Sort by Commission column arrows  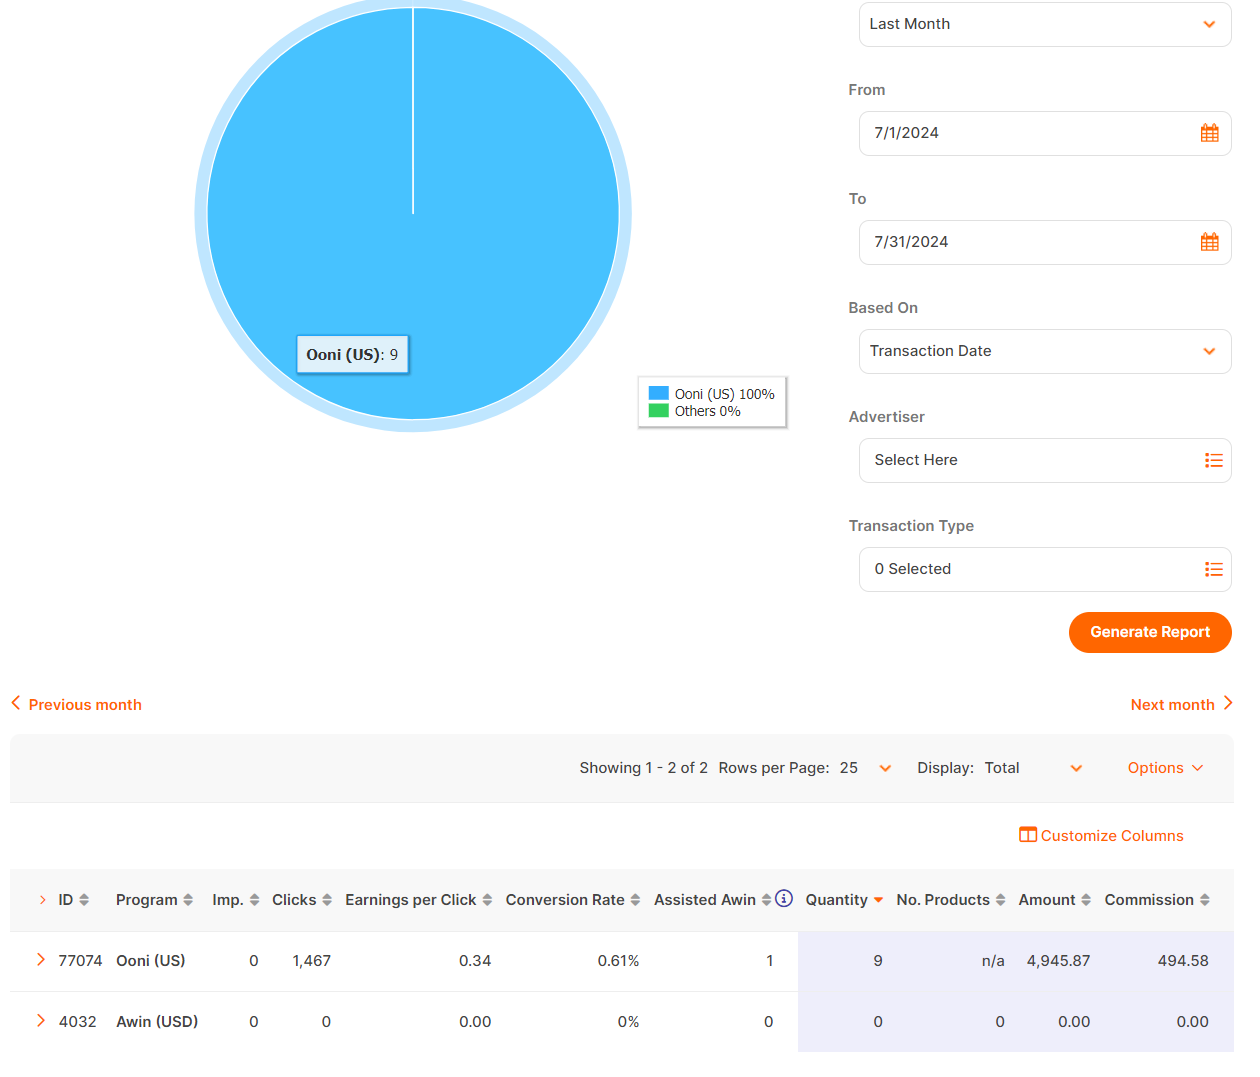tap(1205, 900)
